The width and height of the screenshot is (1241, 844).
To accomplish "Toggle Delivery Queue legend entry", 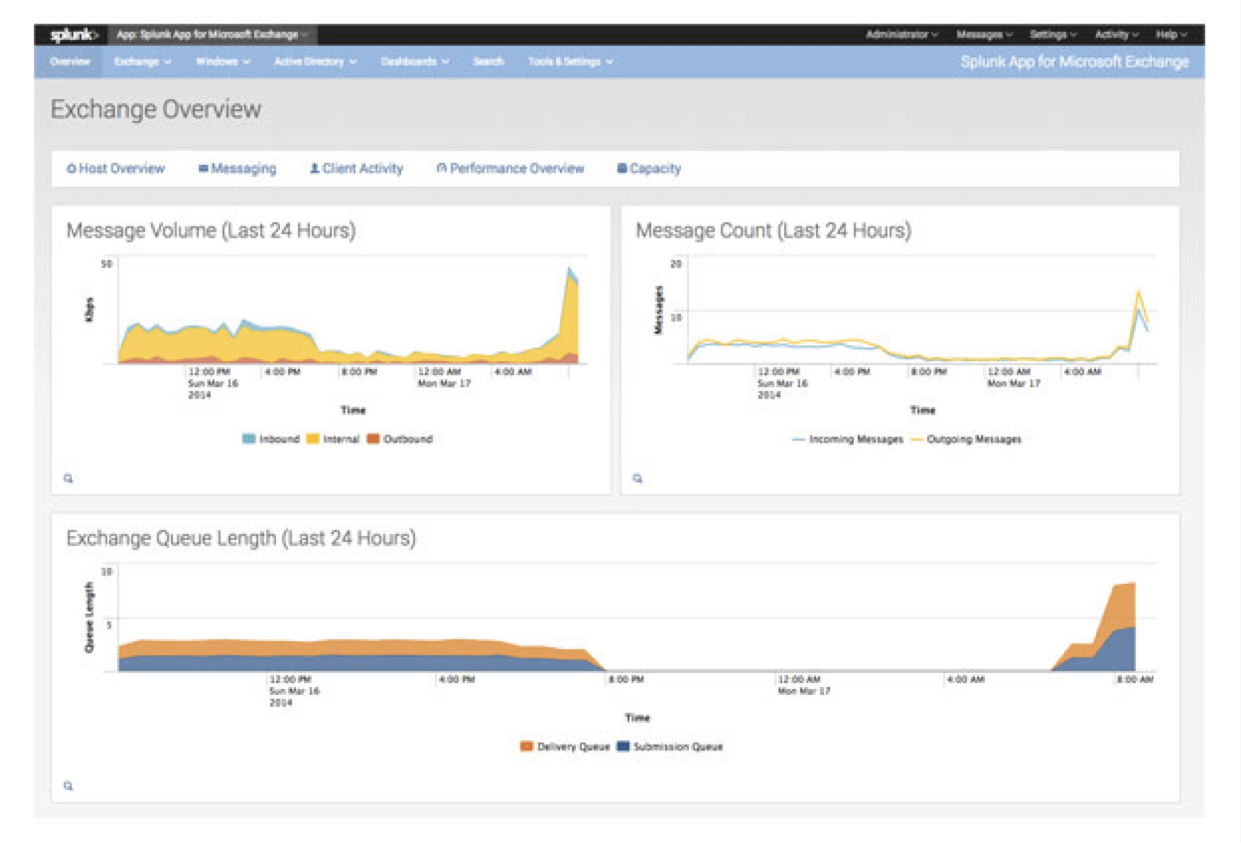I will coord(565,747).
